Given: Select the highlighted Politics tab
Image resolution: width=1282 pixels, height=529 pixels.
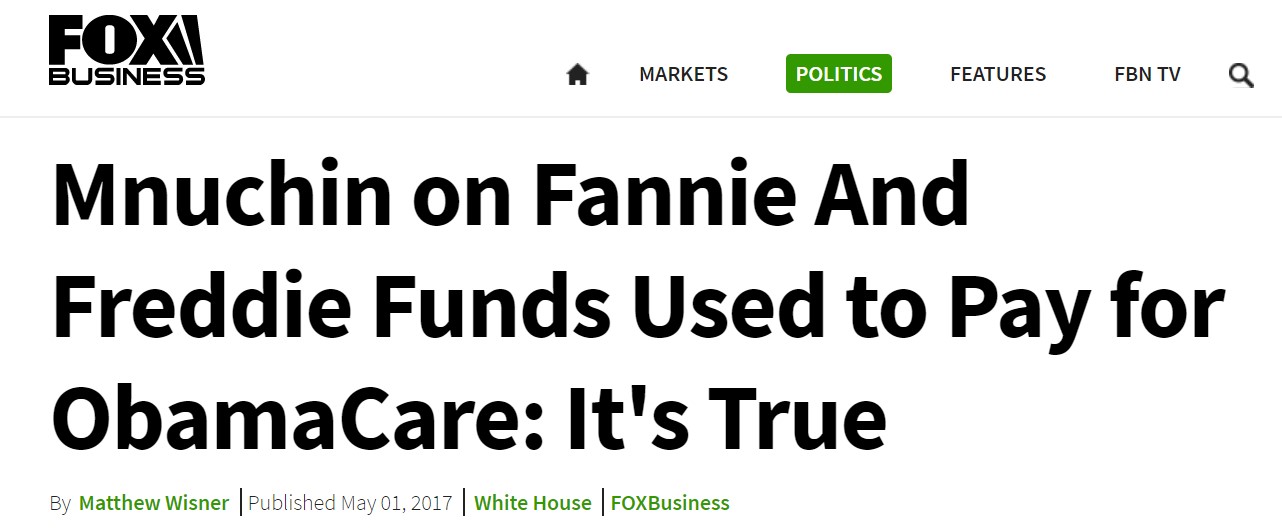Looking at the screenshot, I should tap(838, 74).
